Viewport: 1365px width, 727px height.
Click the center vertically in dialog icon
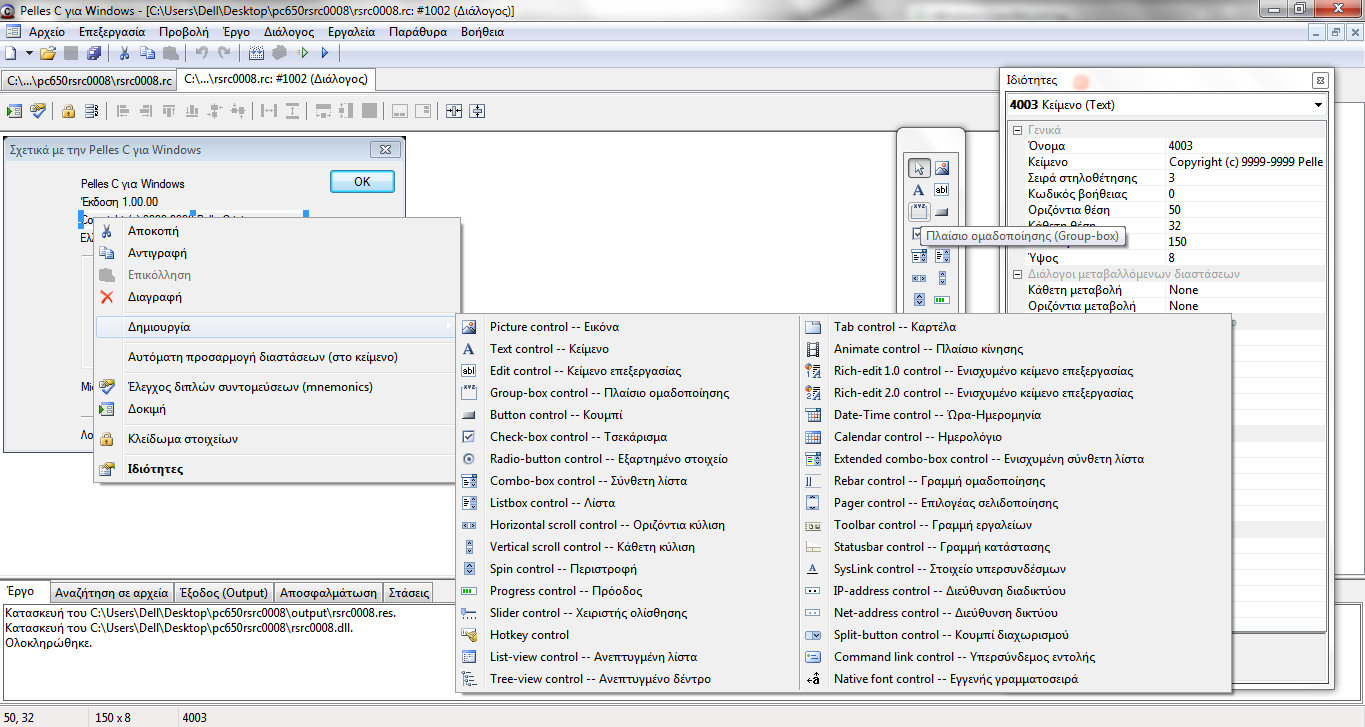[477, 111]
